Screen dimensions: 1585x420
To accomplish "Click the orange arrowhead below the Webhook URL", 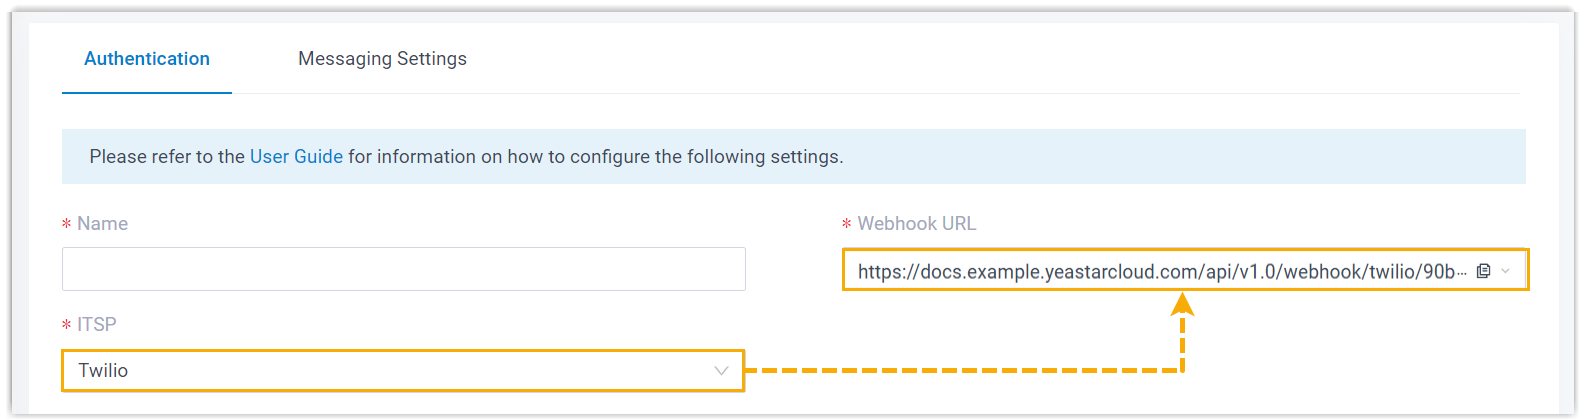I will pyautogui.click(x=1183, y=305).
